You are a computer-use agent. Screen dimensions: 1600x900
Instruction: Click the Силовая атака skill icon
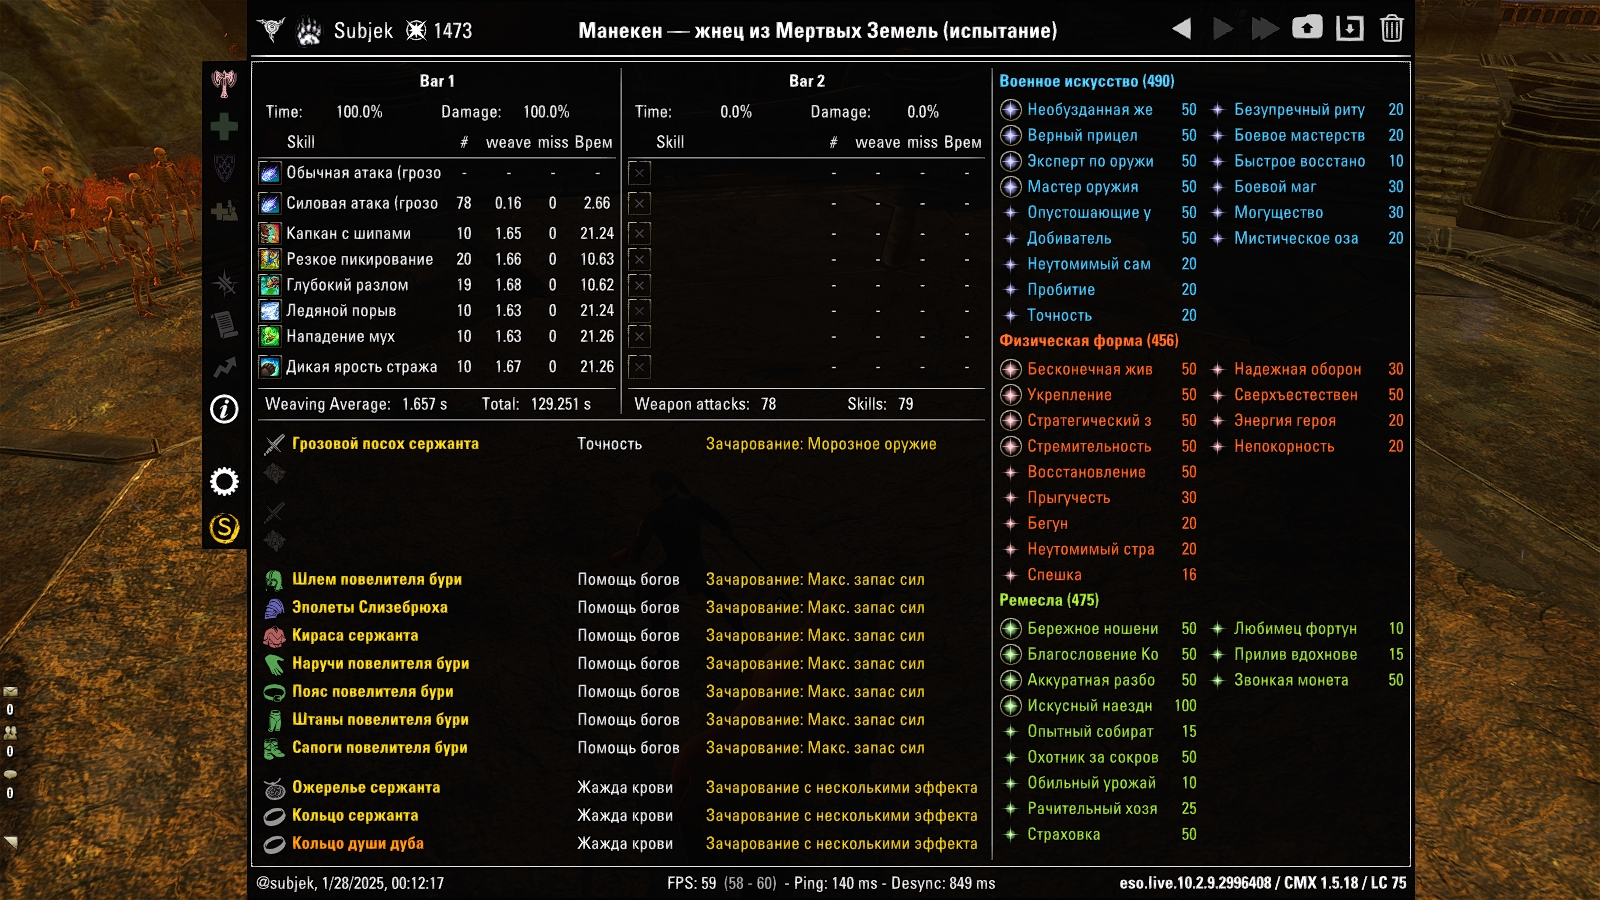tap(270, 204)
